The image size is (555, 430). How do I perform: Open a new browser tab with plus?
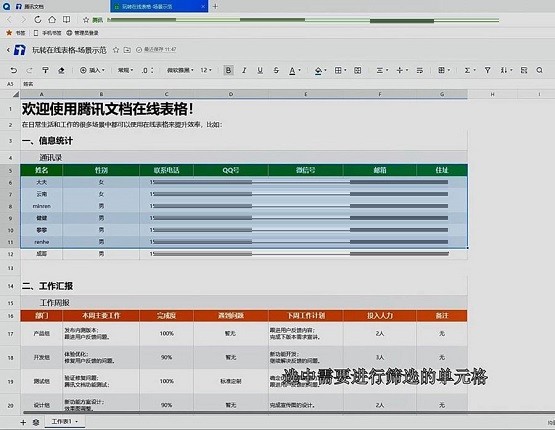[x=215, y=6]
